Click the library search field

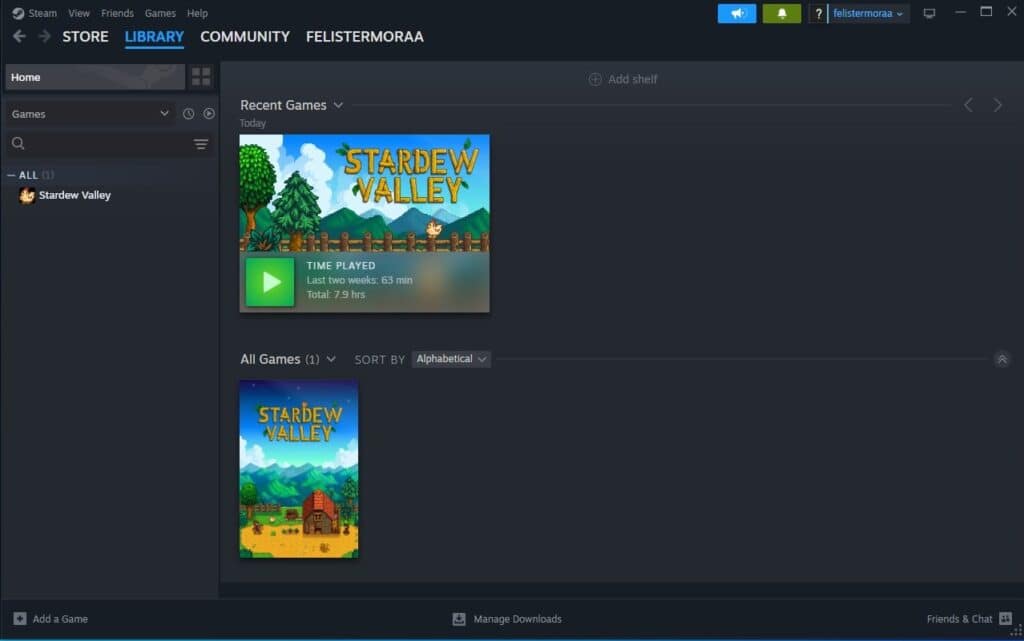click(x=100, y=144)
